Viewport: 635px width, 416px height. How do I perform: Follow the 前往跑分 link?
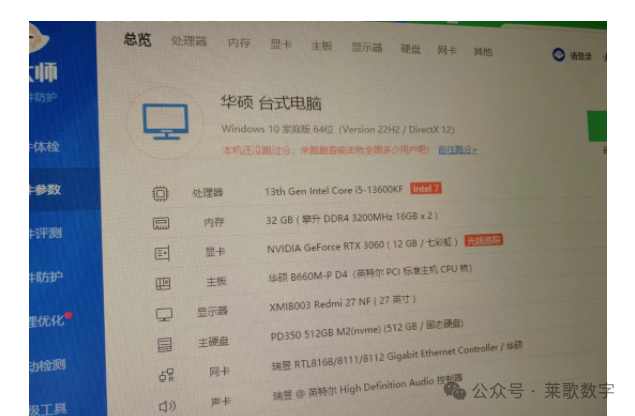458,150
